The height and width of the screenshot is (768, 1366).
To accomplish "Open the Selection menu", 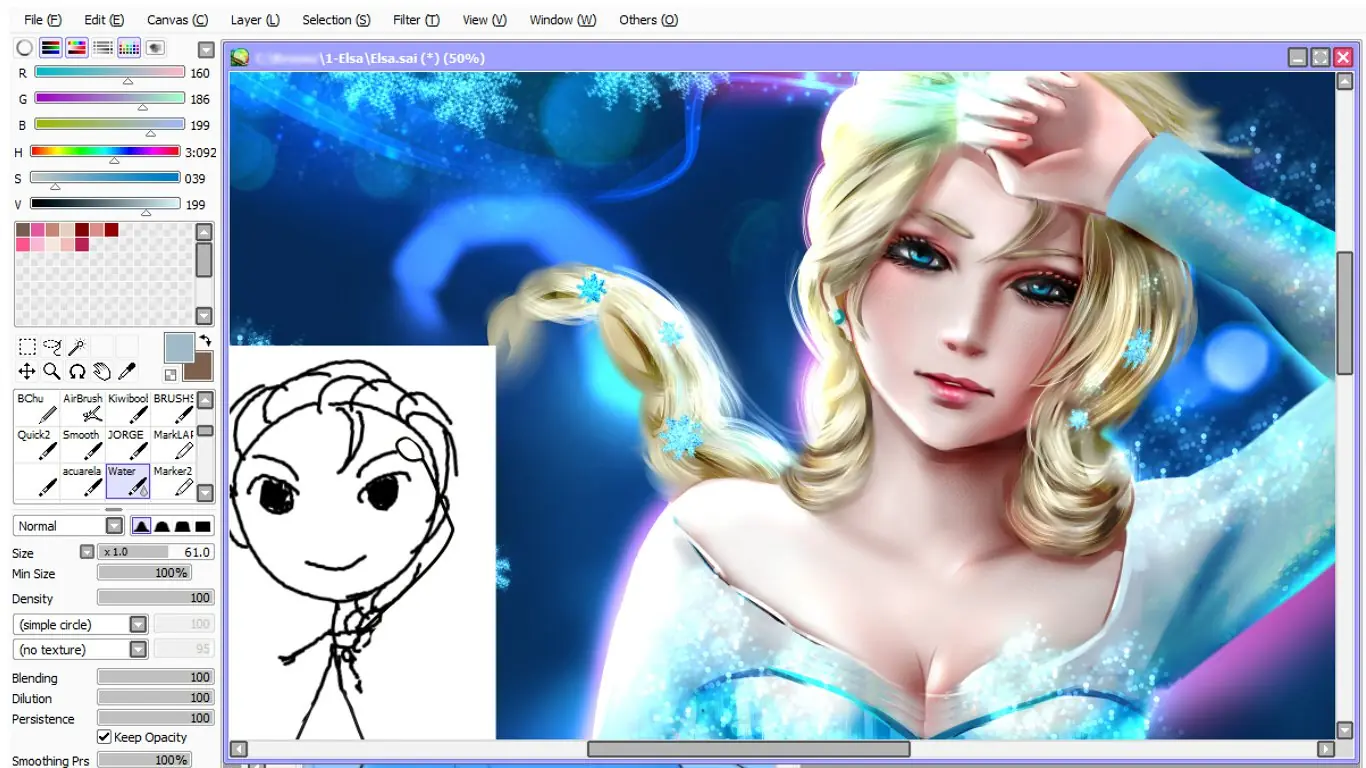I will click(336, 20).
